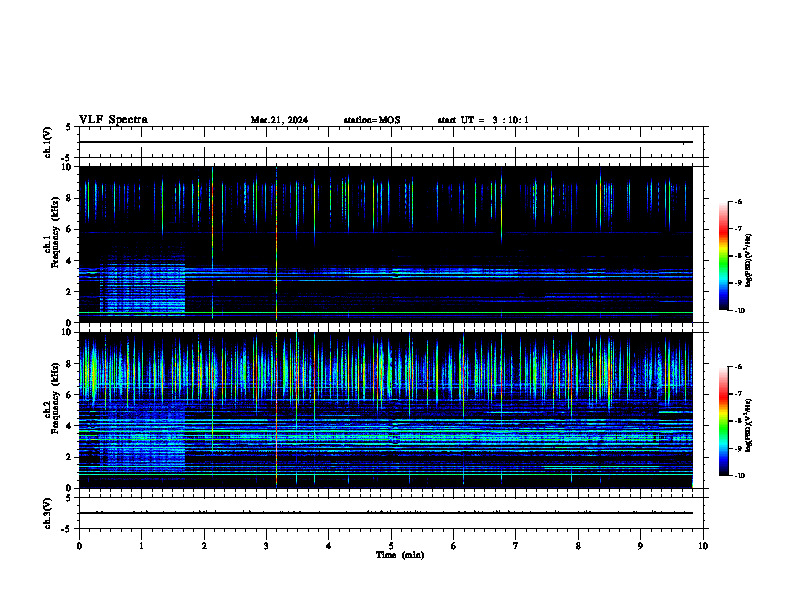Viewport: 792px width, 612px height.
Task: Click time axis tick label "5"
Action: point(391,546)
